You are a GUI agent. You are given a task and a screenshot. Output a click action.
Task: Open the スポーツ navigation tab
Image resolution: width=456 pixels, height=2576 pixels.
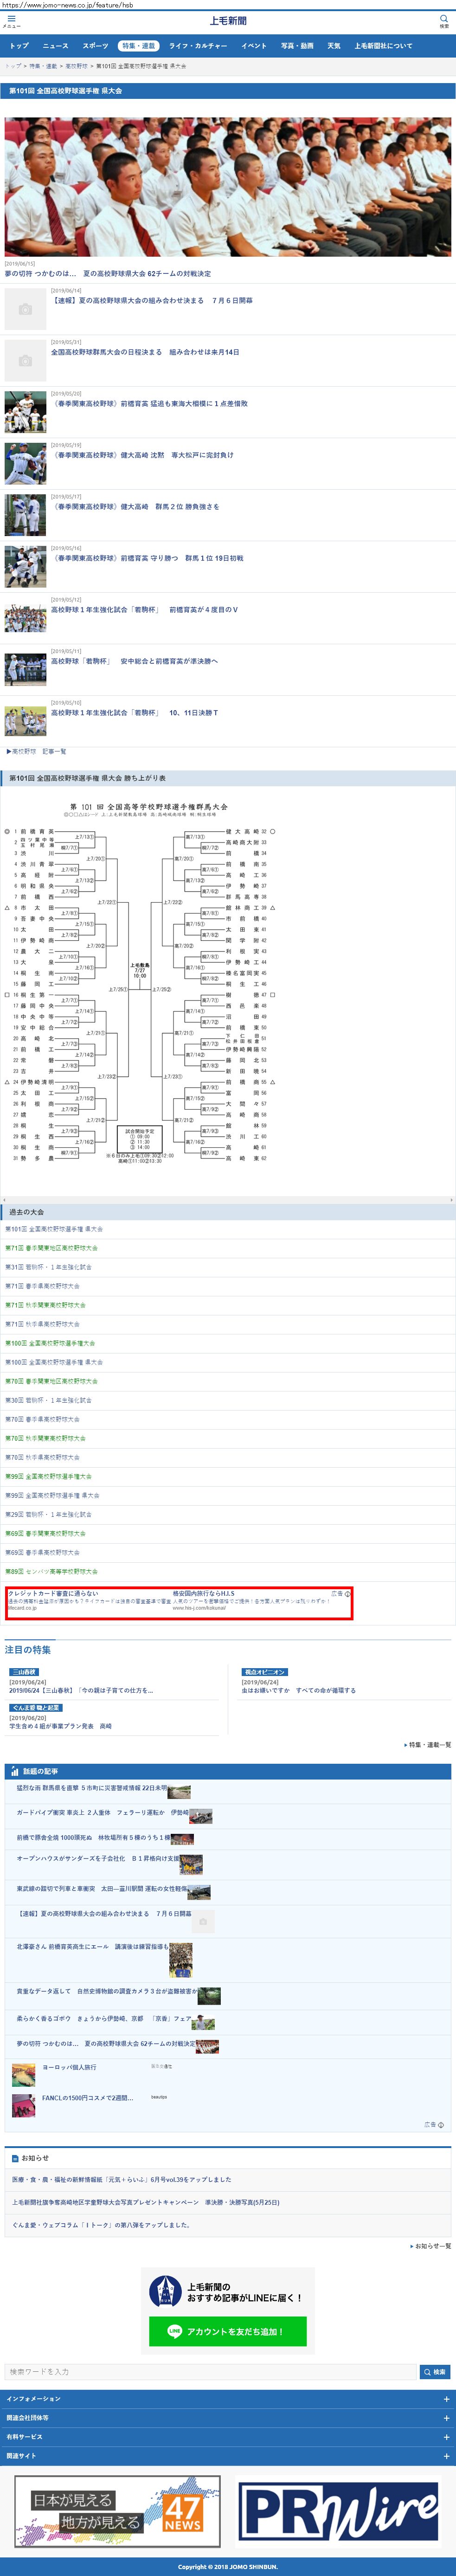click(95, 46)
